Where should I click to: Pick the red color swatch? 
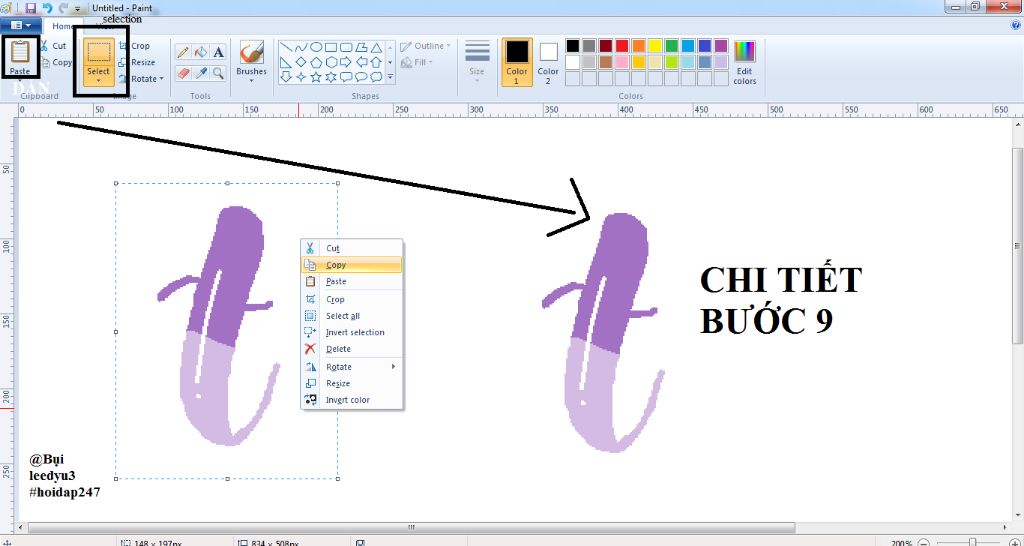622,46
